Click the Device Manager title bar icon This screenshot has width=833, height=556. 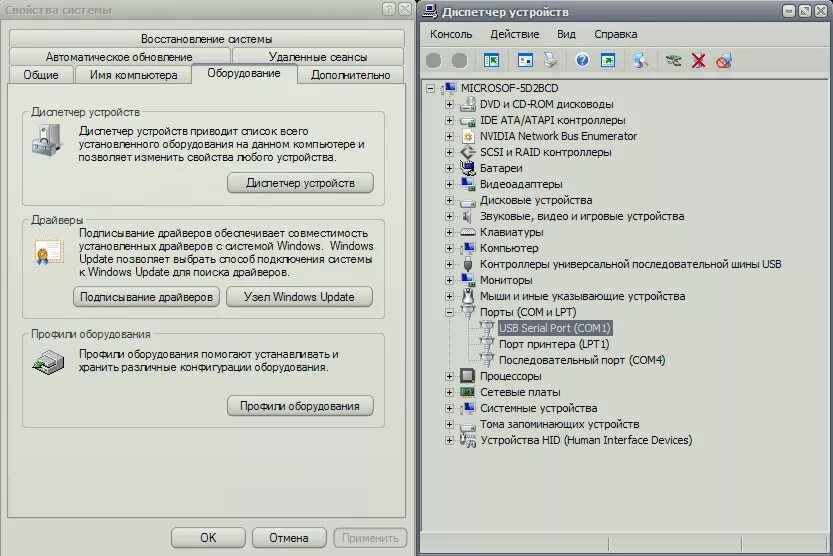[430, 11]
